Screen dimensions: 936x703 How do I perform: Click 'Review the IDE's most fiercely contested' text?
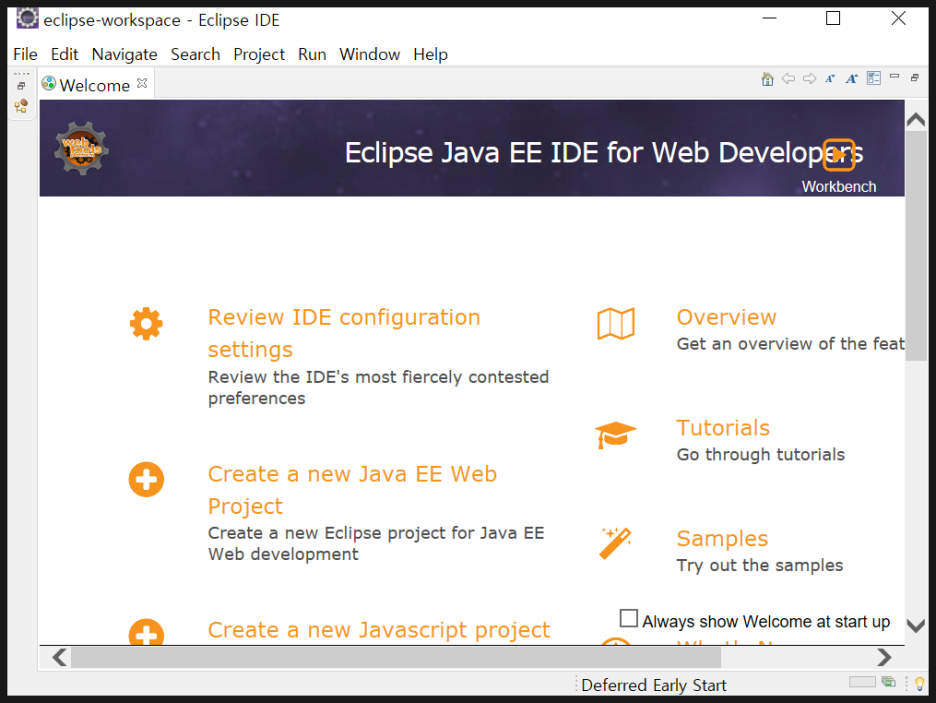pos(378,377)
